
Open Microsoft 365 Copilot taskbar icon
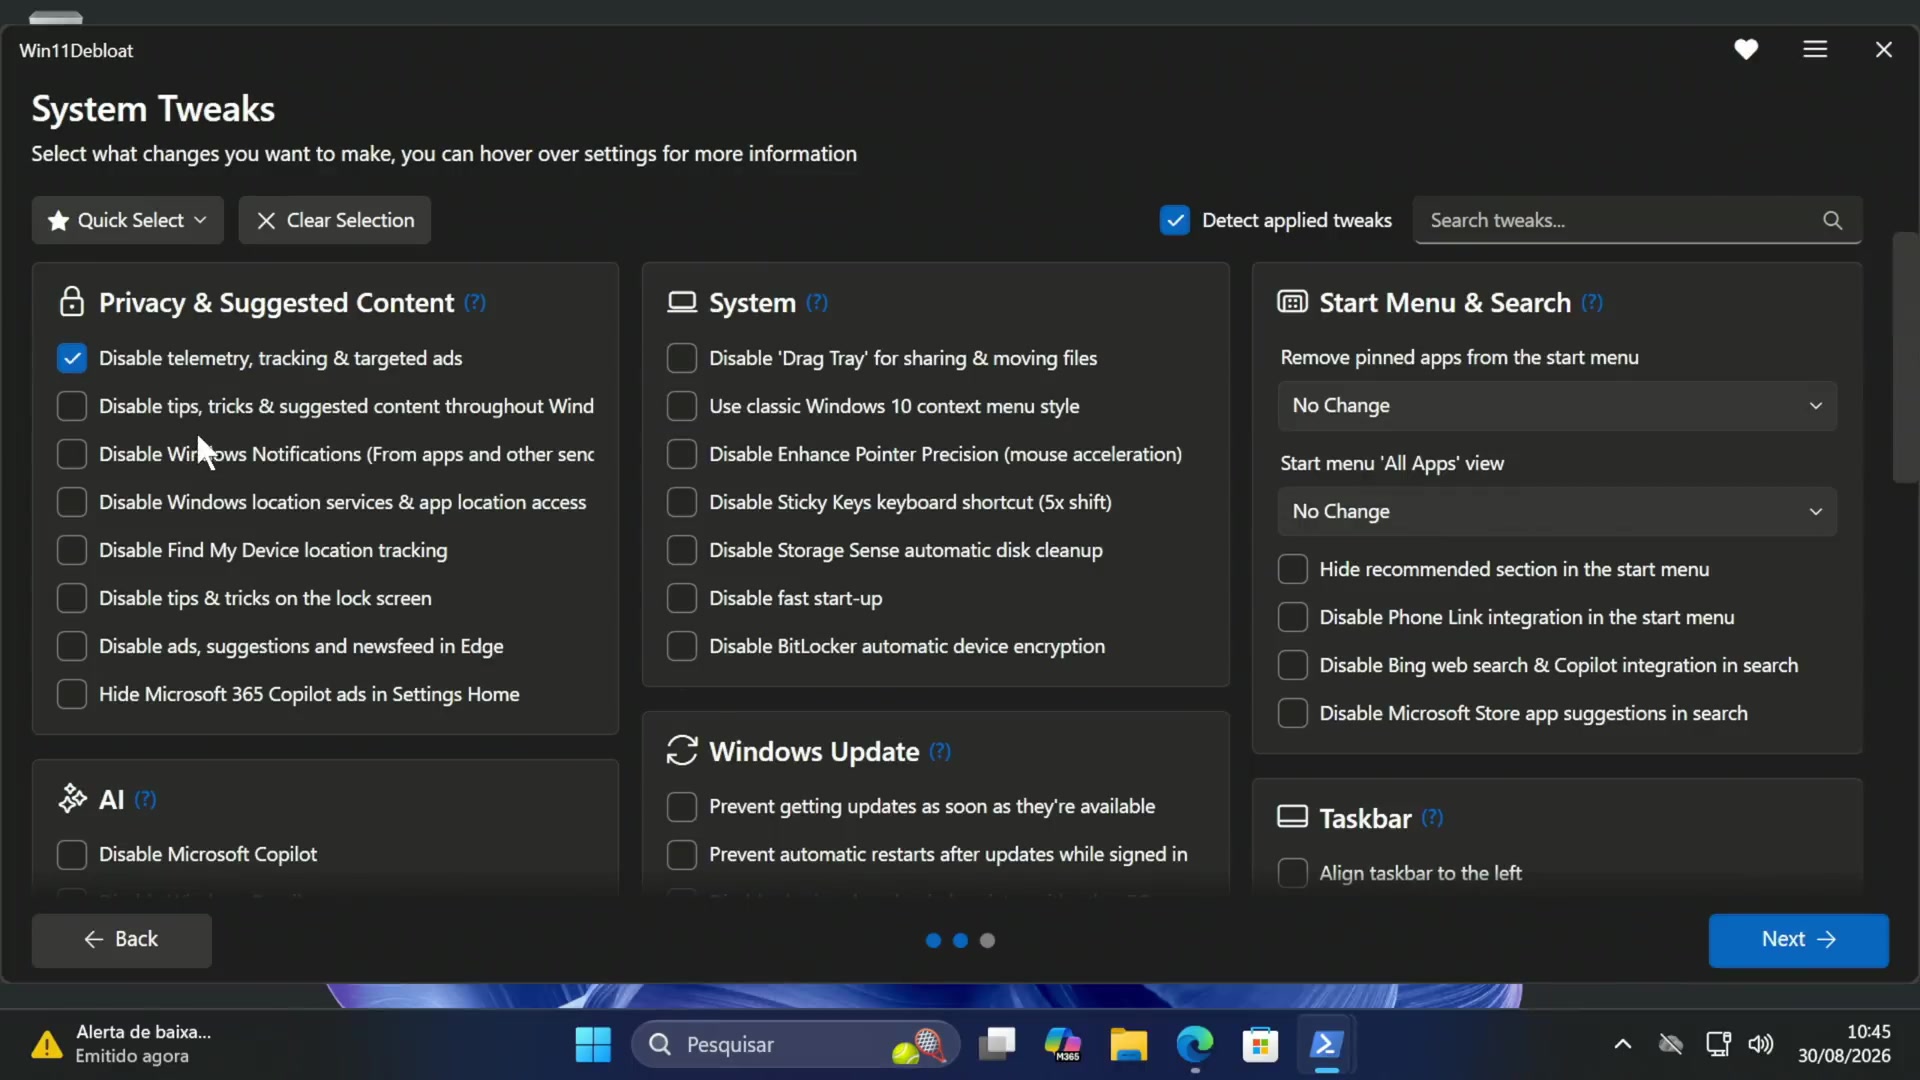pyautogui.click(x=1062, y=1045)
